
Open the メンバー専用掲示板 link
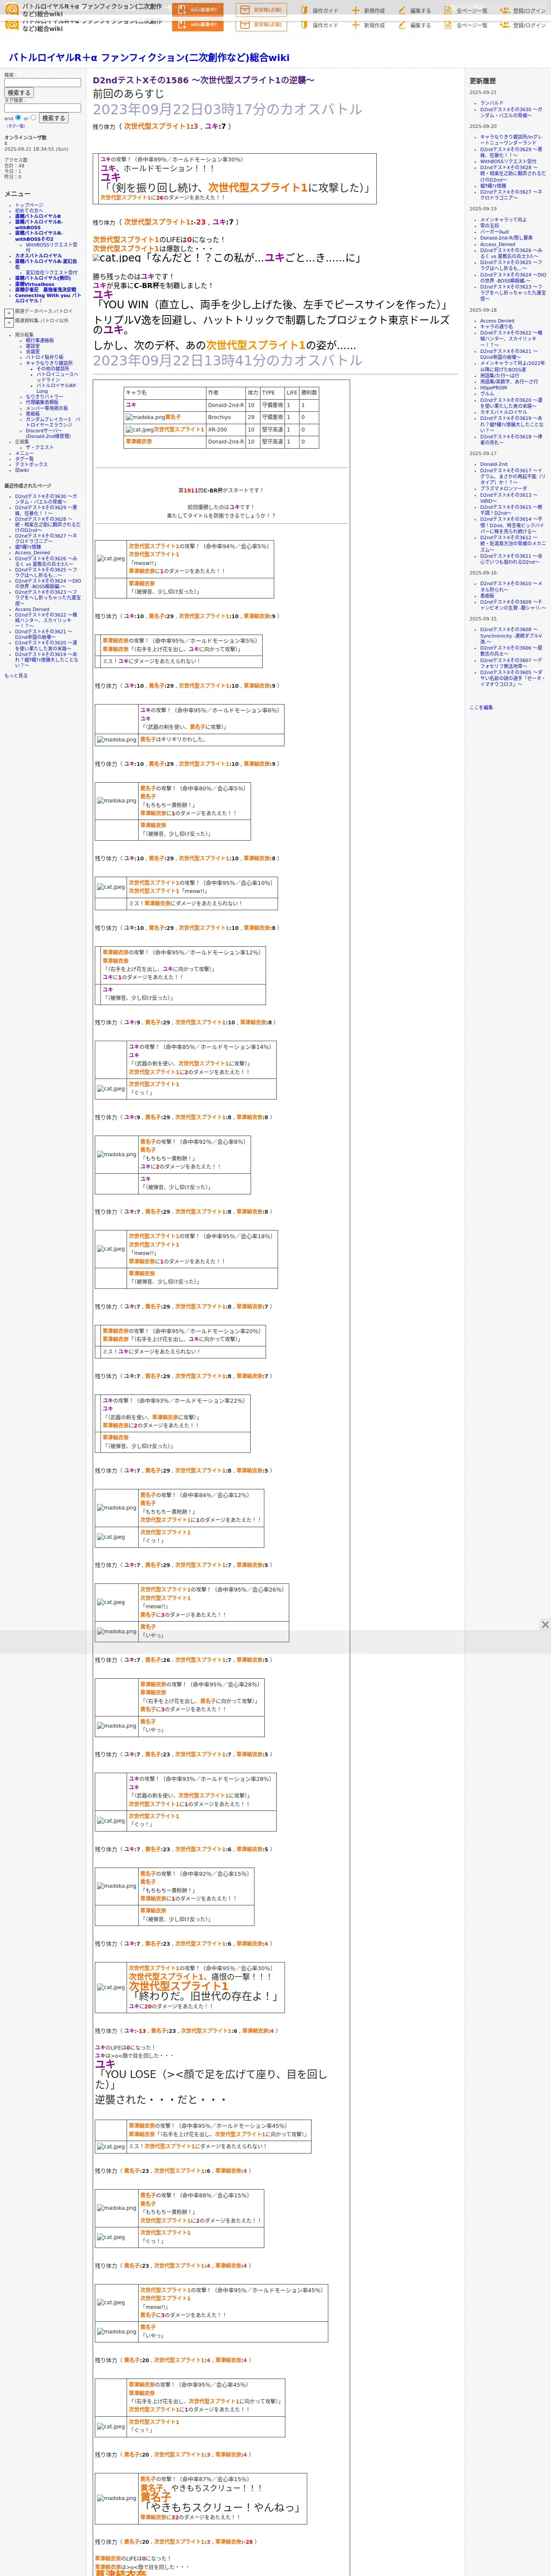[x=47, y=408]
